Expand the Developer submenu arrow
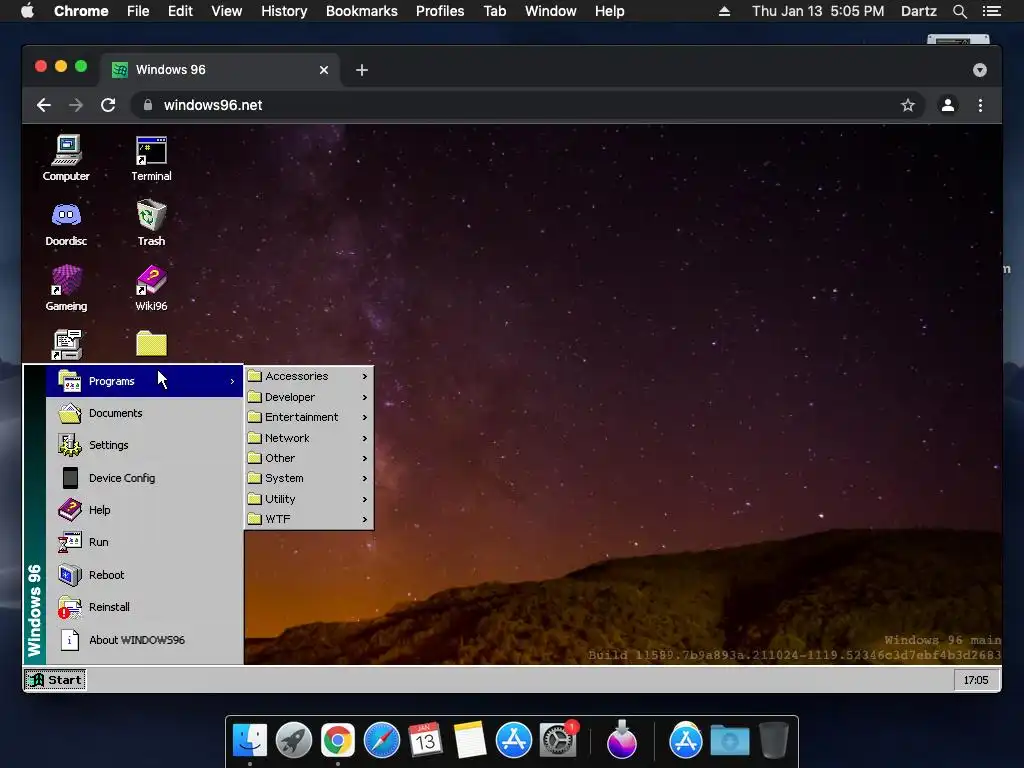The height and width of the screenshot is (768, 1024). click(364, 397)
